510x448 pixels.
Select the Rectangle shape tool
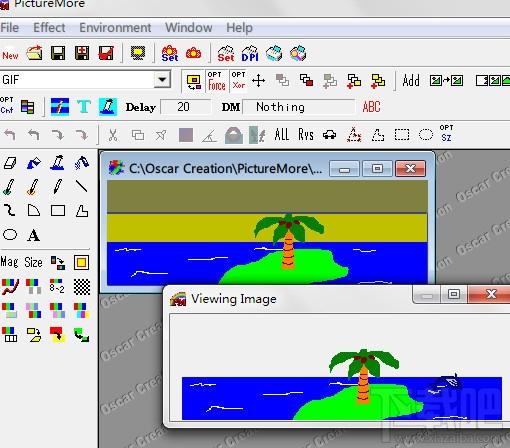click(58, 211)
